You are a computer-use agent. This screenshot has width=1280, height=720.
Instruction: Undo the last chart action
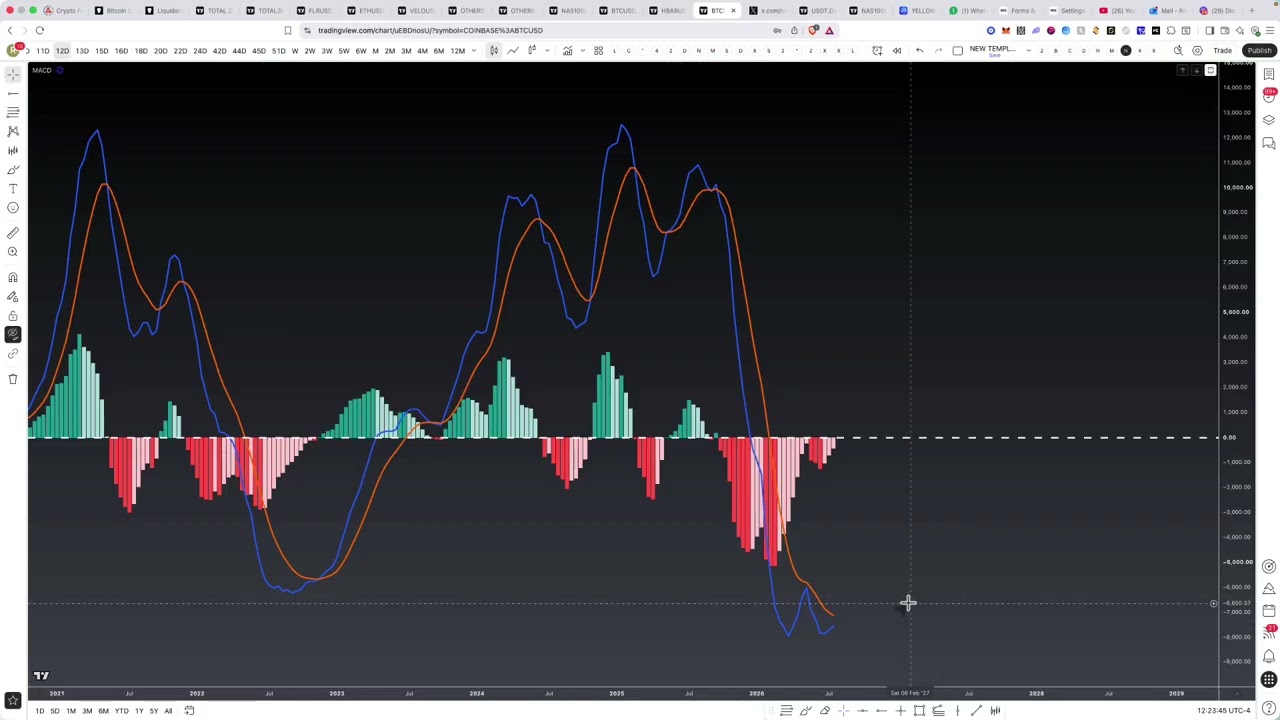coord(920,51)
